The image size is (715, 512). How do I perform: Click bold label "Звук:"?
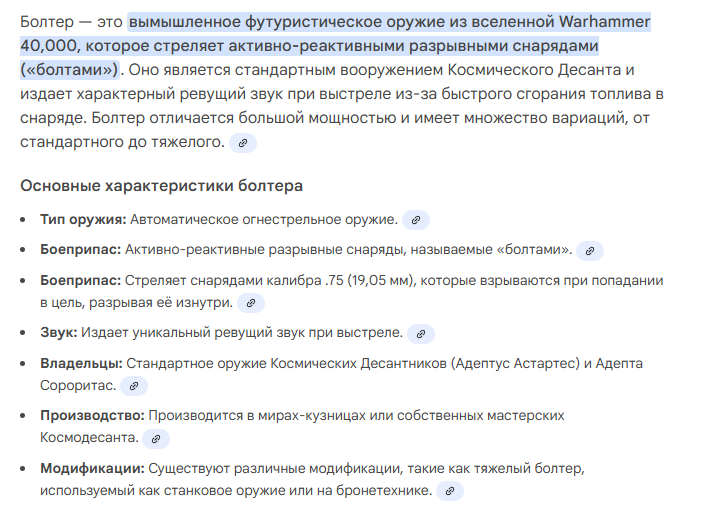(x=58, y=333)
